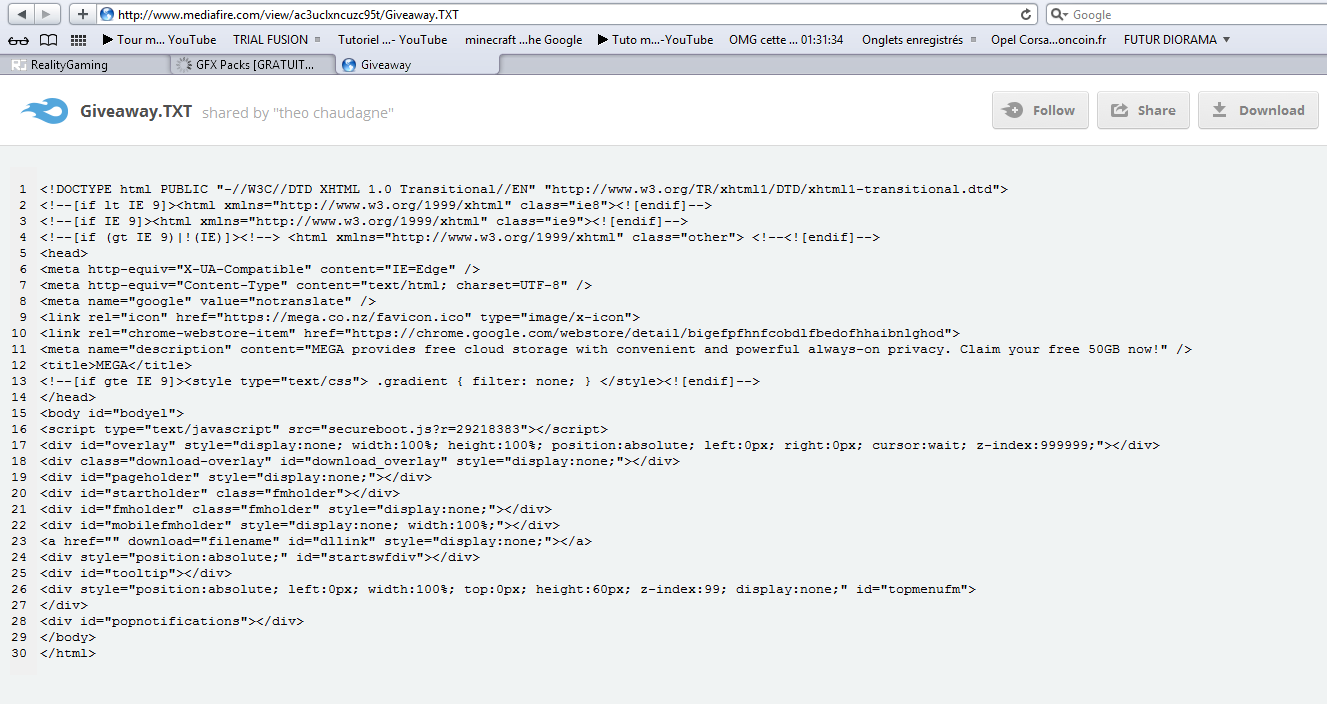The height and width of the screenshot is (704, 1327).
Task: Click the line with class="ie8"
Action: (x=376, y=205)
